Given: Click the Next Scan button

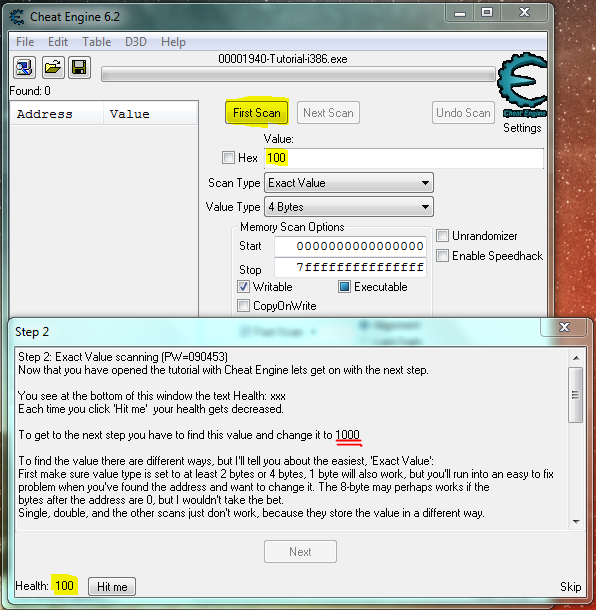Looking at the screenshot, I should tap(328, 113).
